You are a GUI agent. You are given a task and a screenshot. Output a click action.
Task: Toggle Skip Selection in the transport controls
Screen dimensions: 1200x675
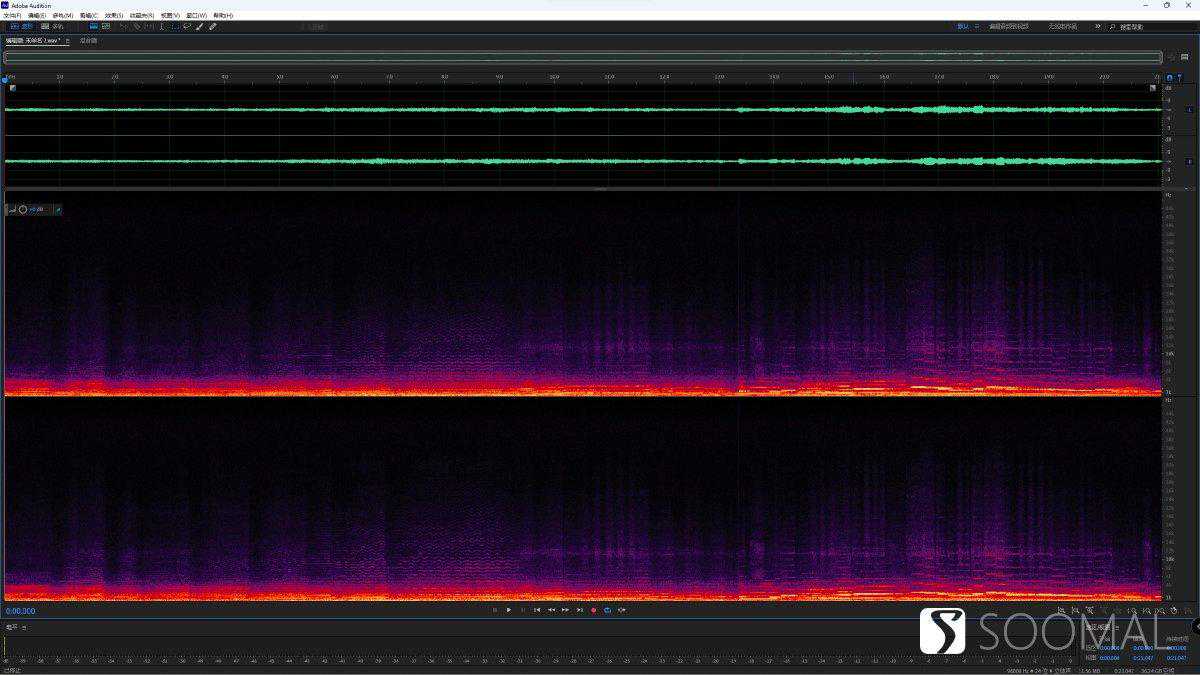point(621,608)
